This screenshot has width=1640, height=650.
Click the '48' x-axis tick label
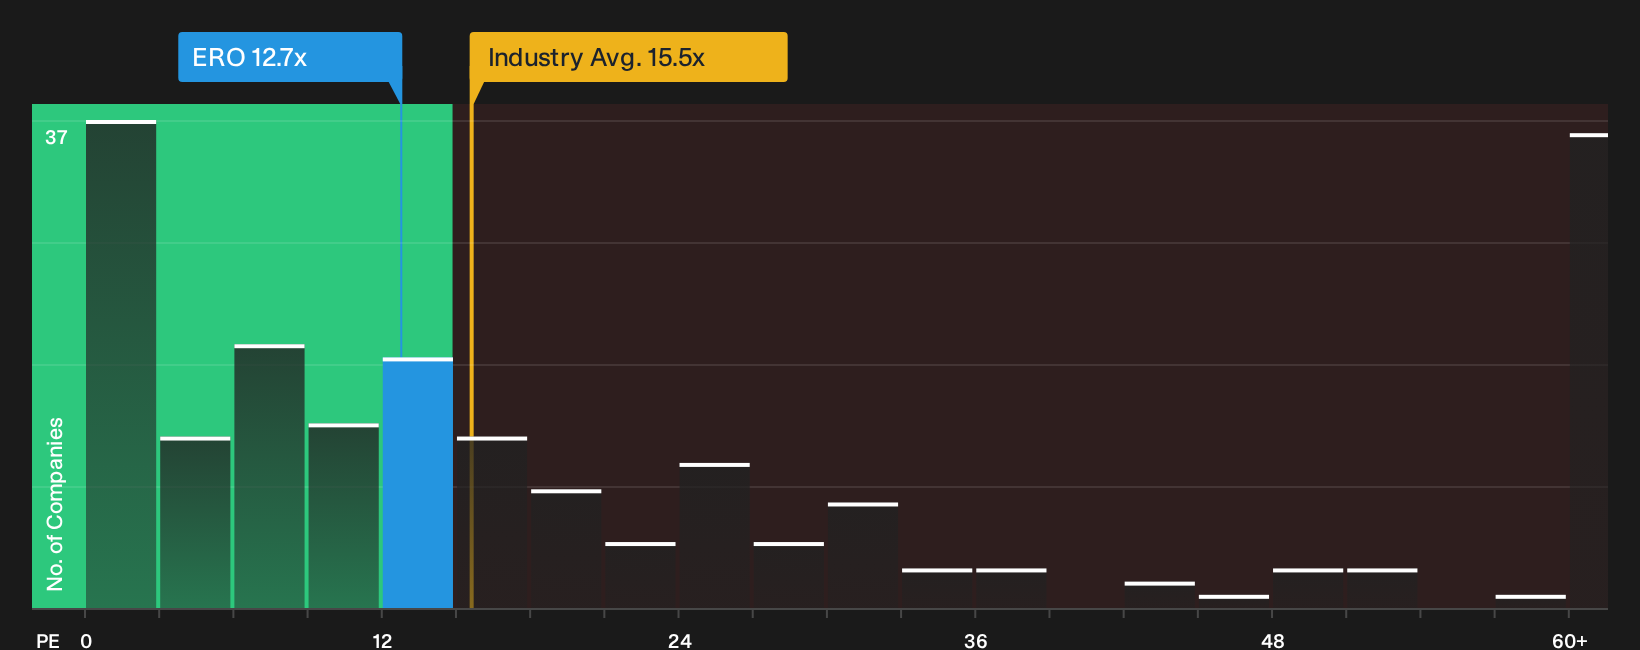click(1272, 640)
